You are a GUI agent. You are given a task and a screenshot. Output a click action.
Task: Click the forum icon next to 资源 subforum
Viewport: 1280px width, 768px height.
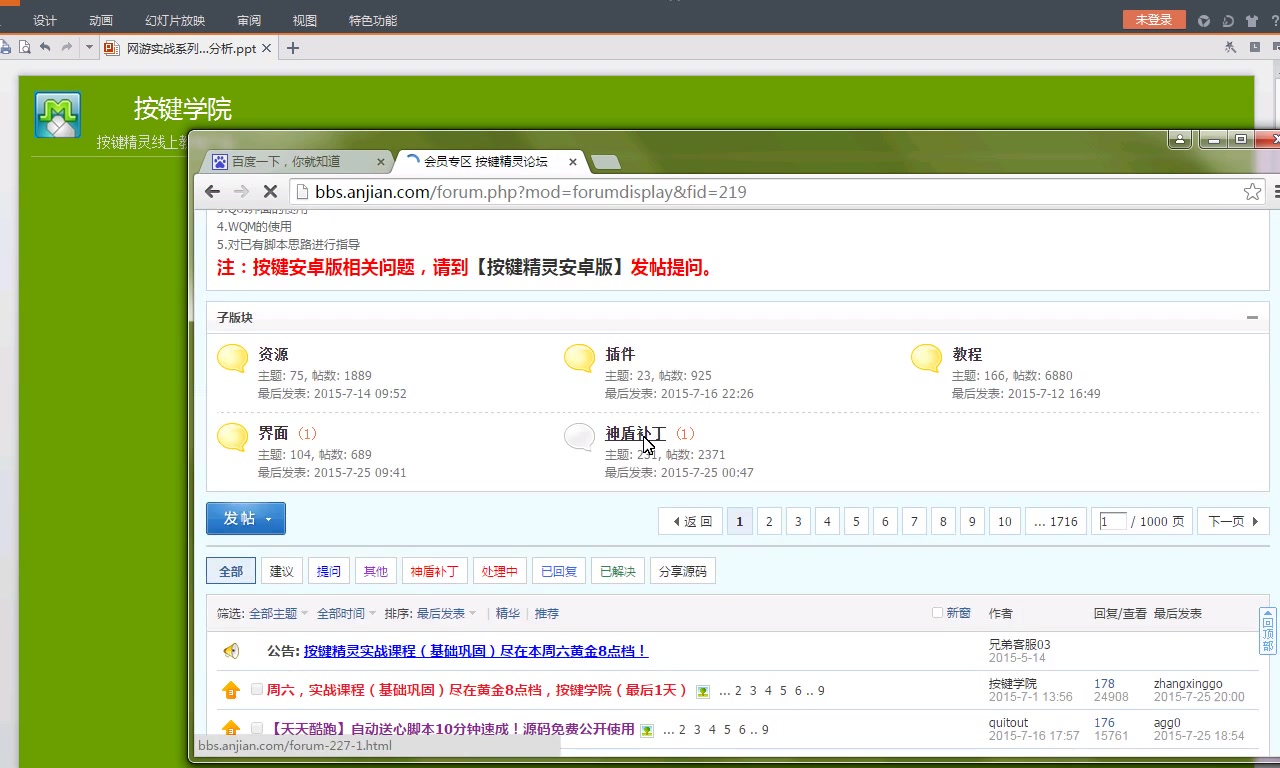pyautogui.click(x=231, y=359)
